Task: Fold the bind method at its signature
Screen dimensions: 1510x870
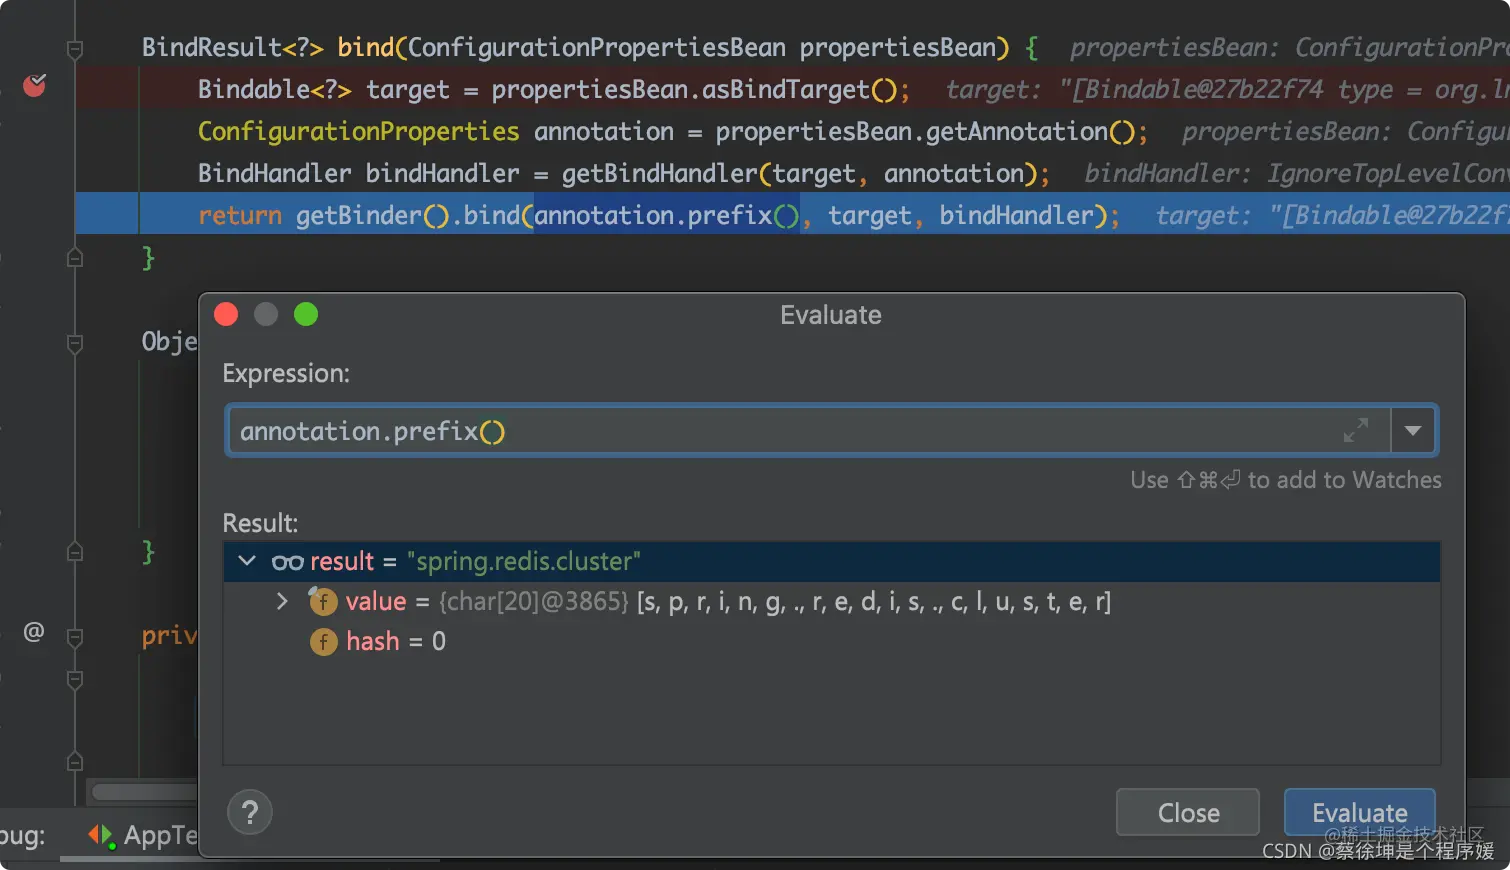Action: 75,48
